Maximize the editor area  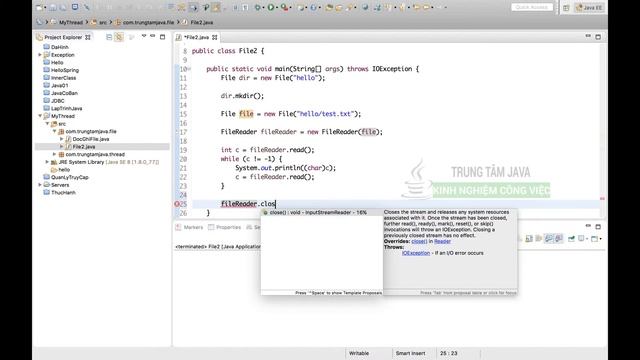[x=598, y=37]
